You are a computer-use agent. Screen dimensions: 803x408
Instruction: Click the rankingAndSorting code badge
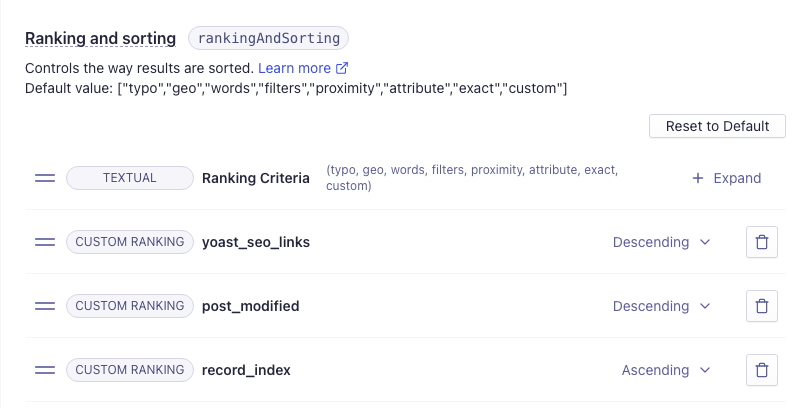pos(269,38)
